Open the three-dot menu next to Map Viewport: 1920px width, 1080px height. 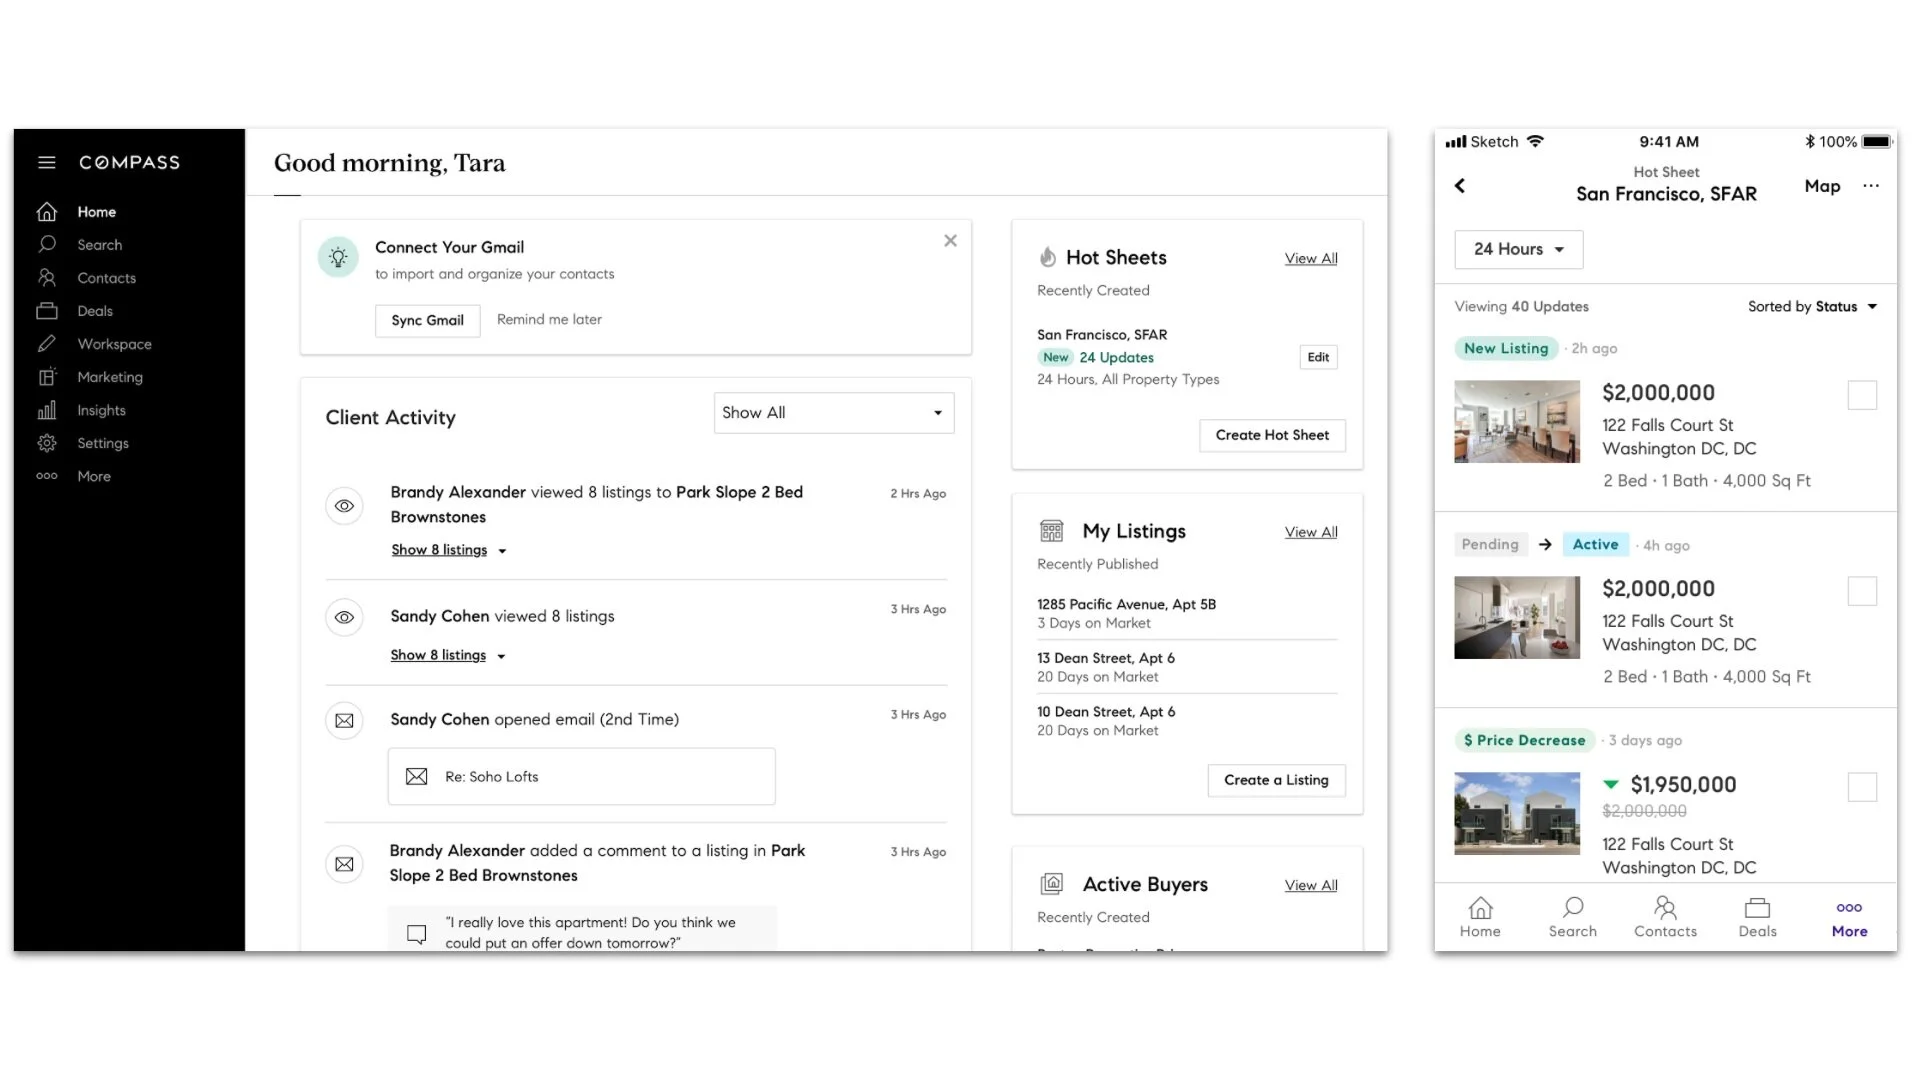(1871, 186)
